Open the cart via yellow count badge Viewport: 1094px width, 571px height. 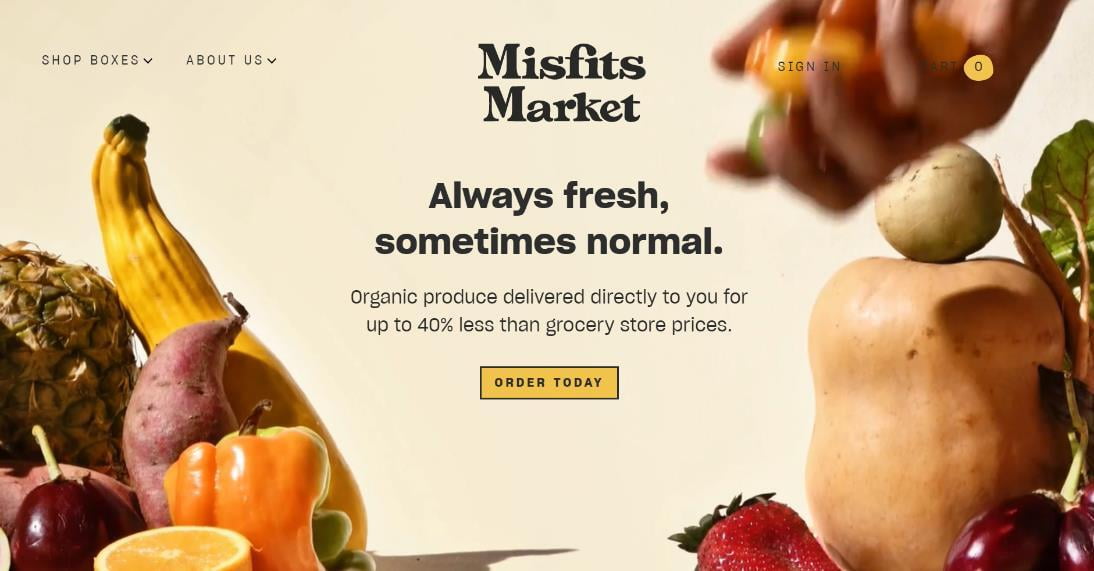pyautogui.click(x=978, y=67)
